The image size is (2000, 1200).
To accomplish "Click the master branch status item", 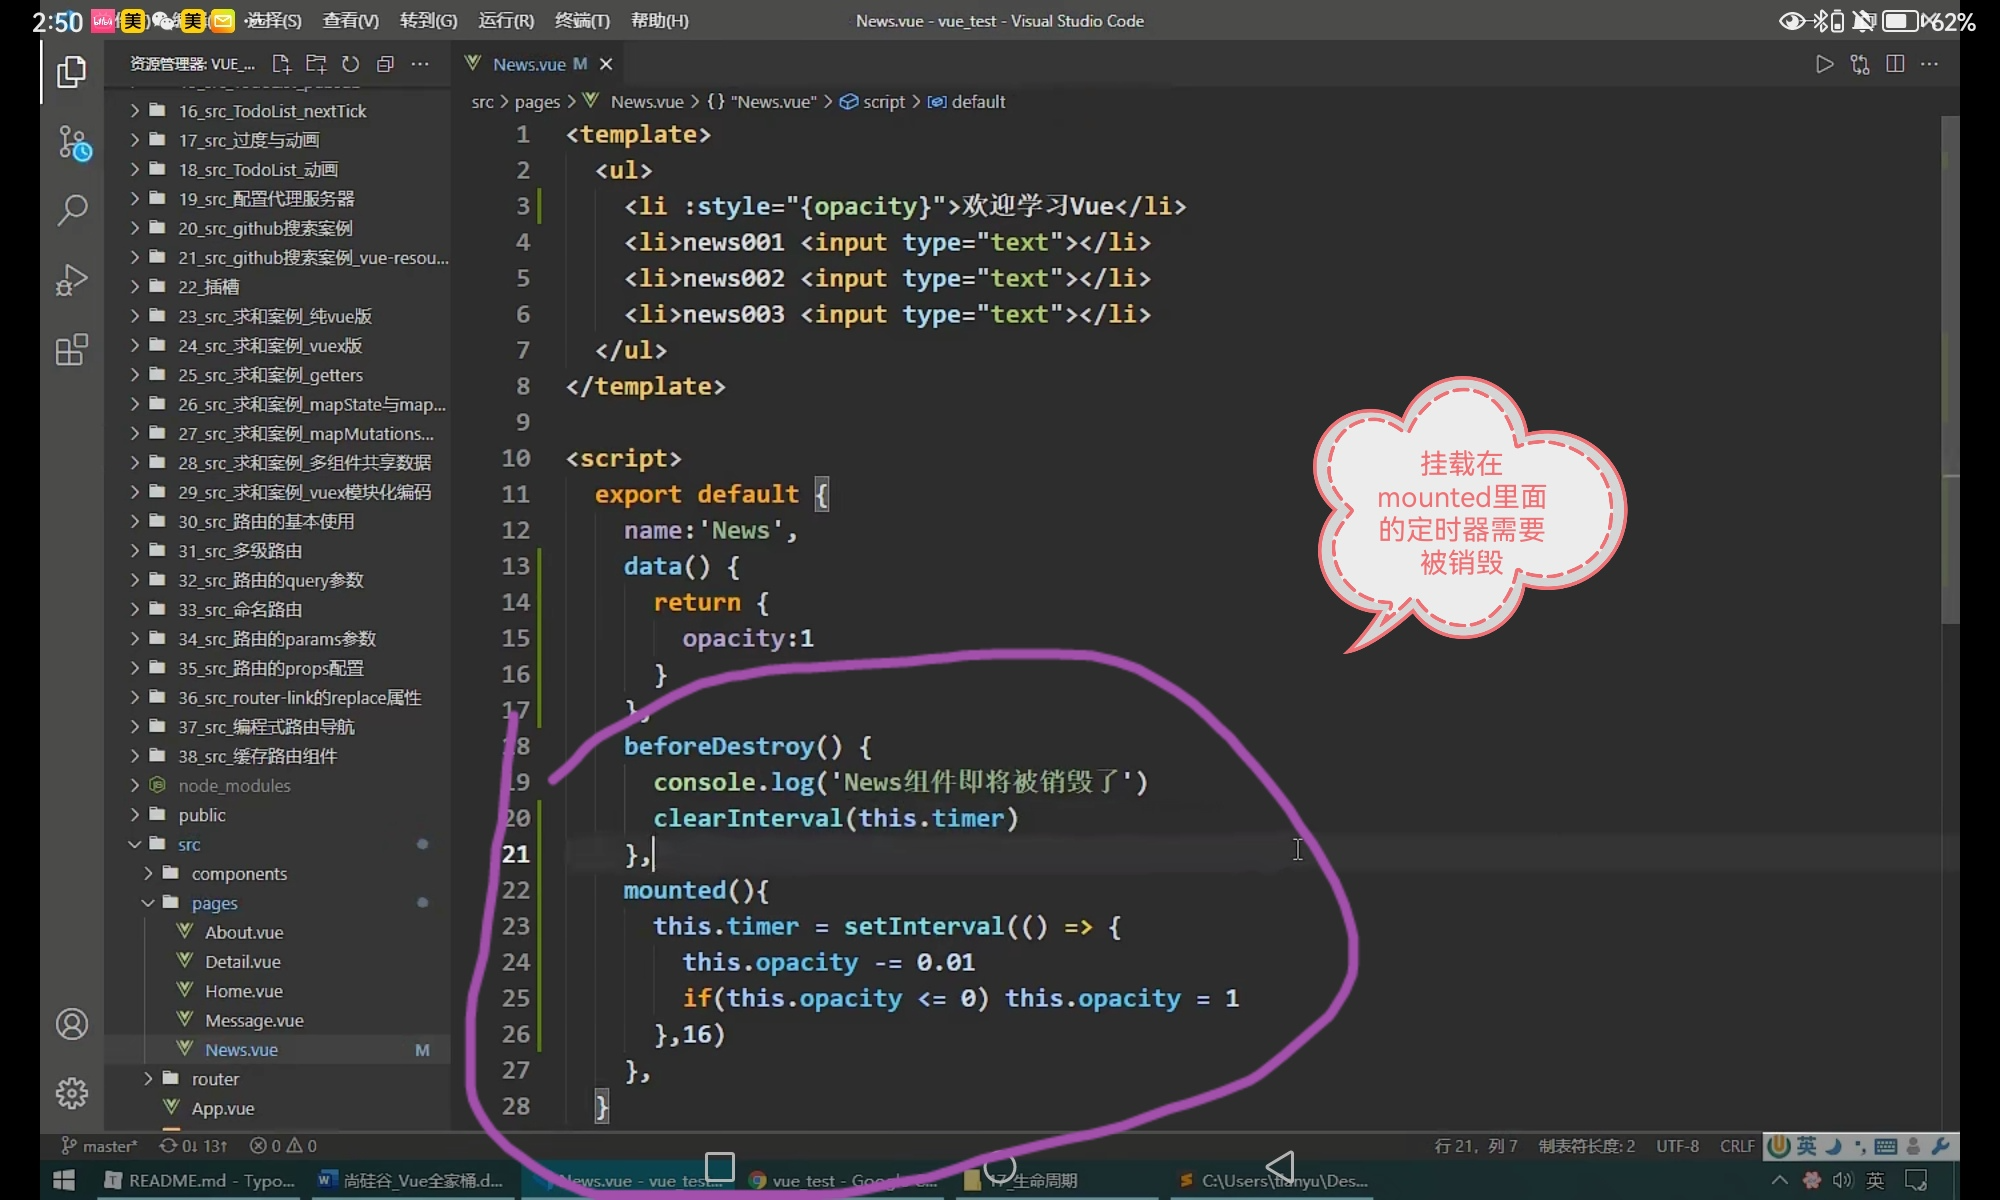I will [x=100, y=1146].
